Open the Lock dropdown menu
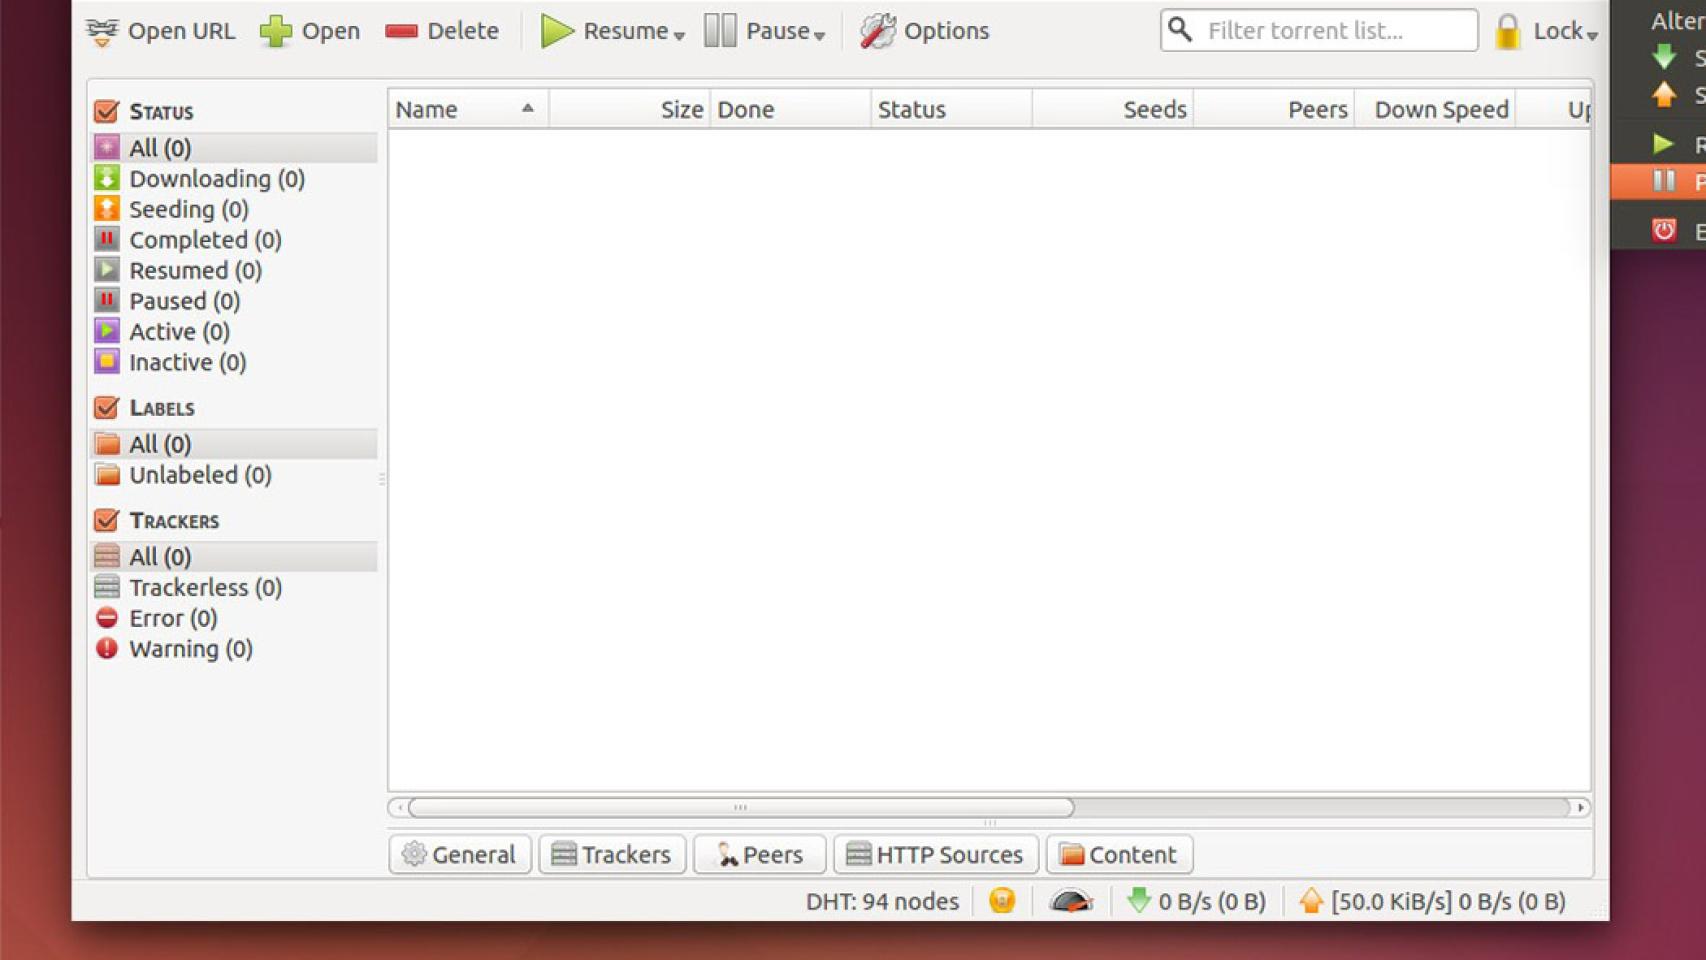The height and width of the screenshot is (960, 1706). (x=1591, y=35)
